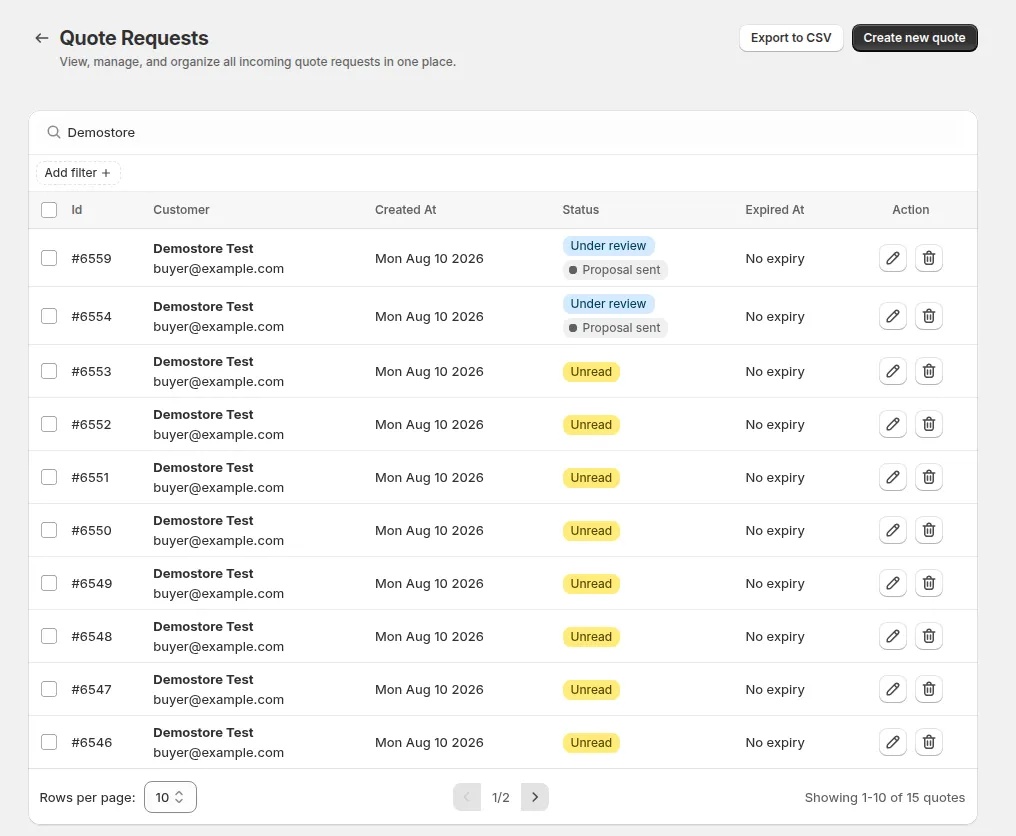Edit quote #6559 with the pencil icon
The height and width of the screenshot is (836, 1016).
892,258
